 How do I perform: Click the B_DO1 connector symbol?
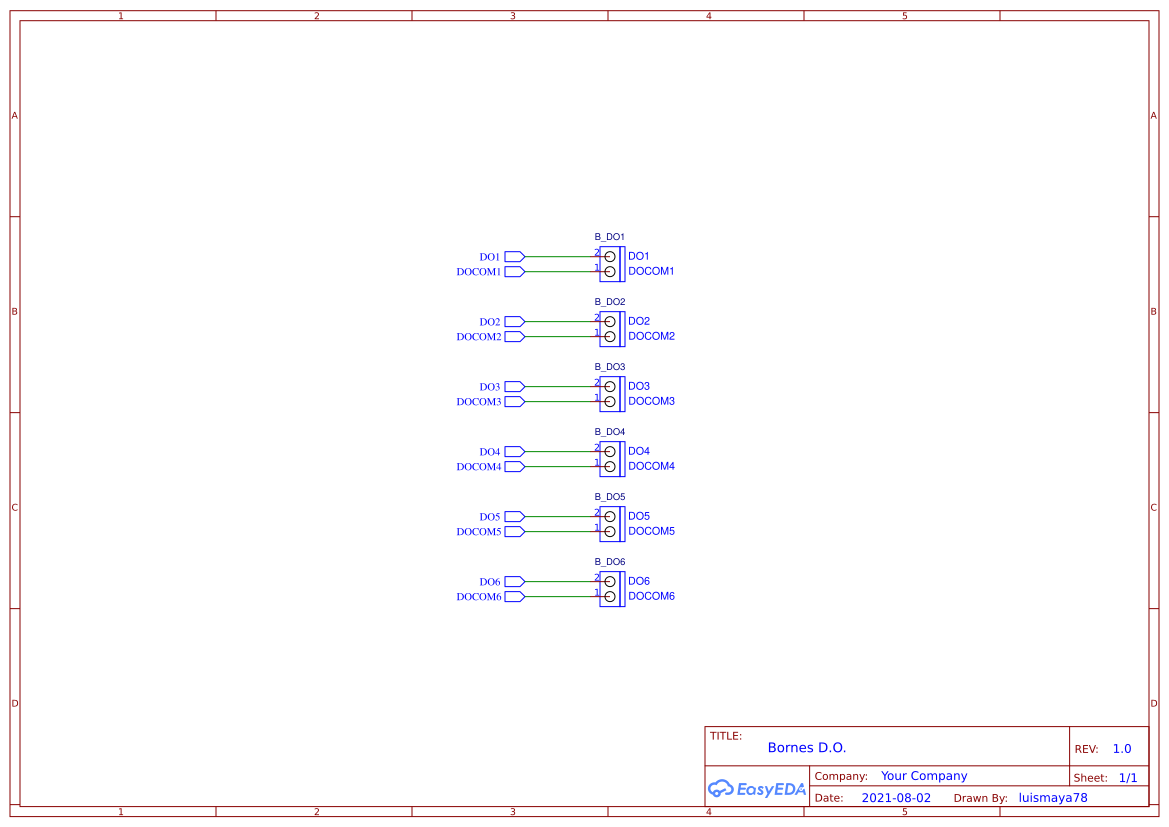[x=611, y=263]
